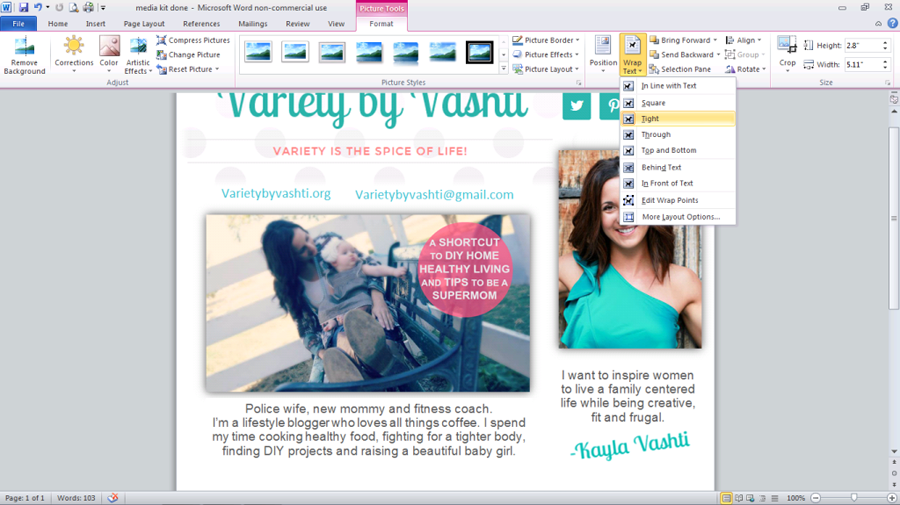
Task: Expand the Picture Styles gallery
Action: pyautogui.click(x=503, y=69)
